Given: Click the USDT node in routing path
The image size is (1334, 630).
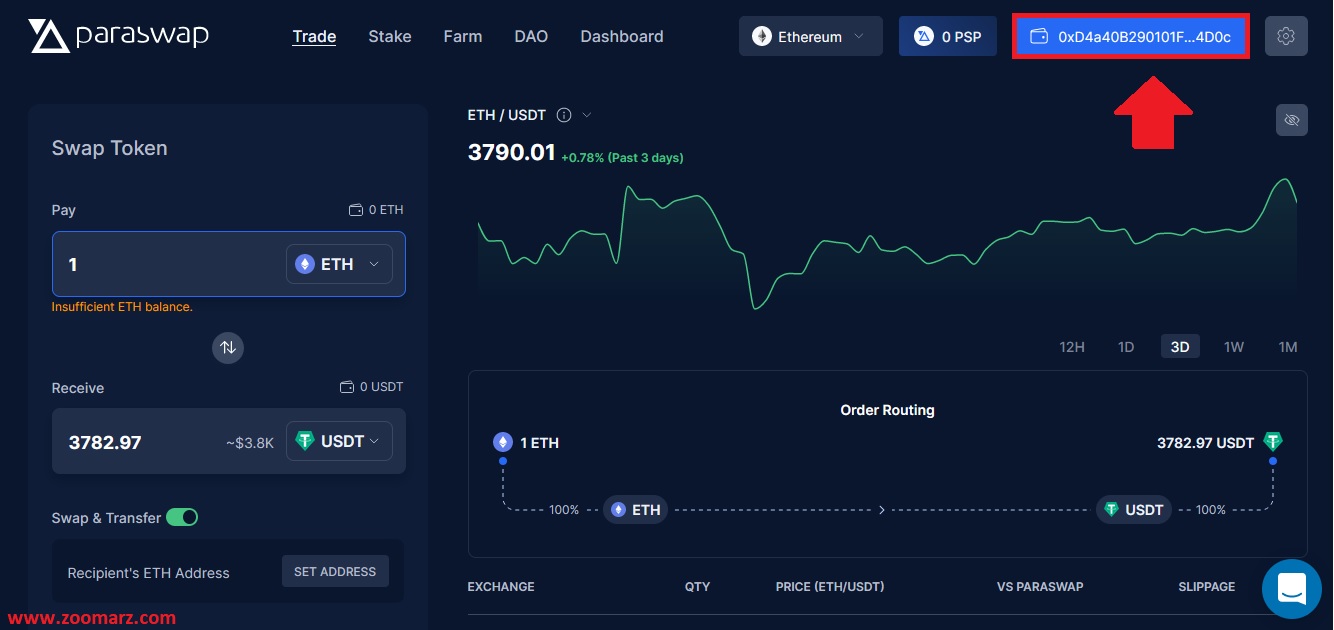Looking at the screenshot, I should tap(1134, 509).
